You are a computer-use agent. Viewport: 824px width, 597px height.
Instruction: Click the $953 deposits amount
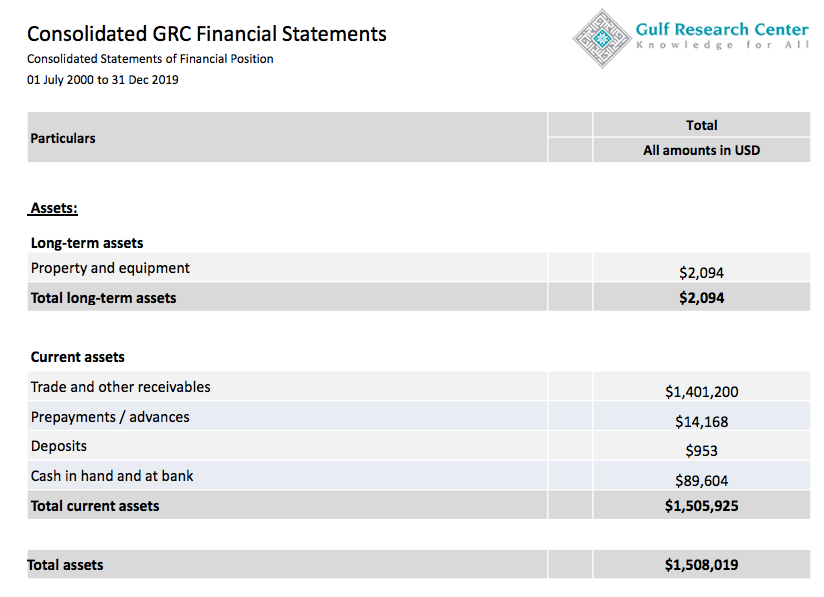point(701,451)
